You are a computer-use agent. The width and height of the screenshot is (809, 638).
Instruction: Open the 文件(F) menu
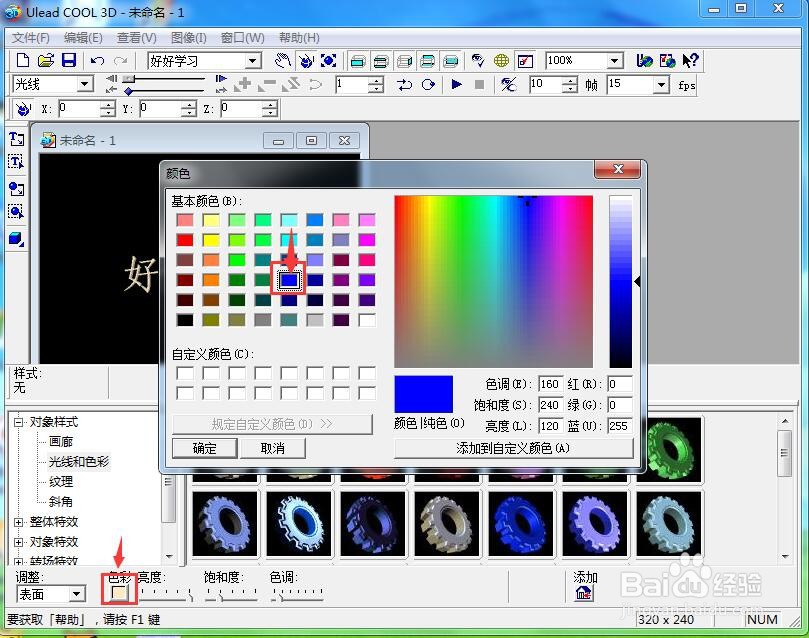click(x=30, y=38)
